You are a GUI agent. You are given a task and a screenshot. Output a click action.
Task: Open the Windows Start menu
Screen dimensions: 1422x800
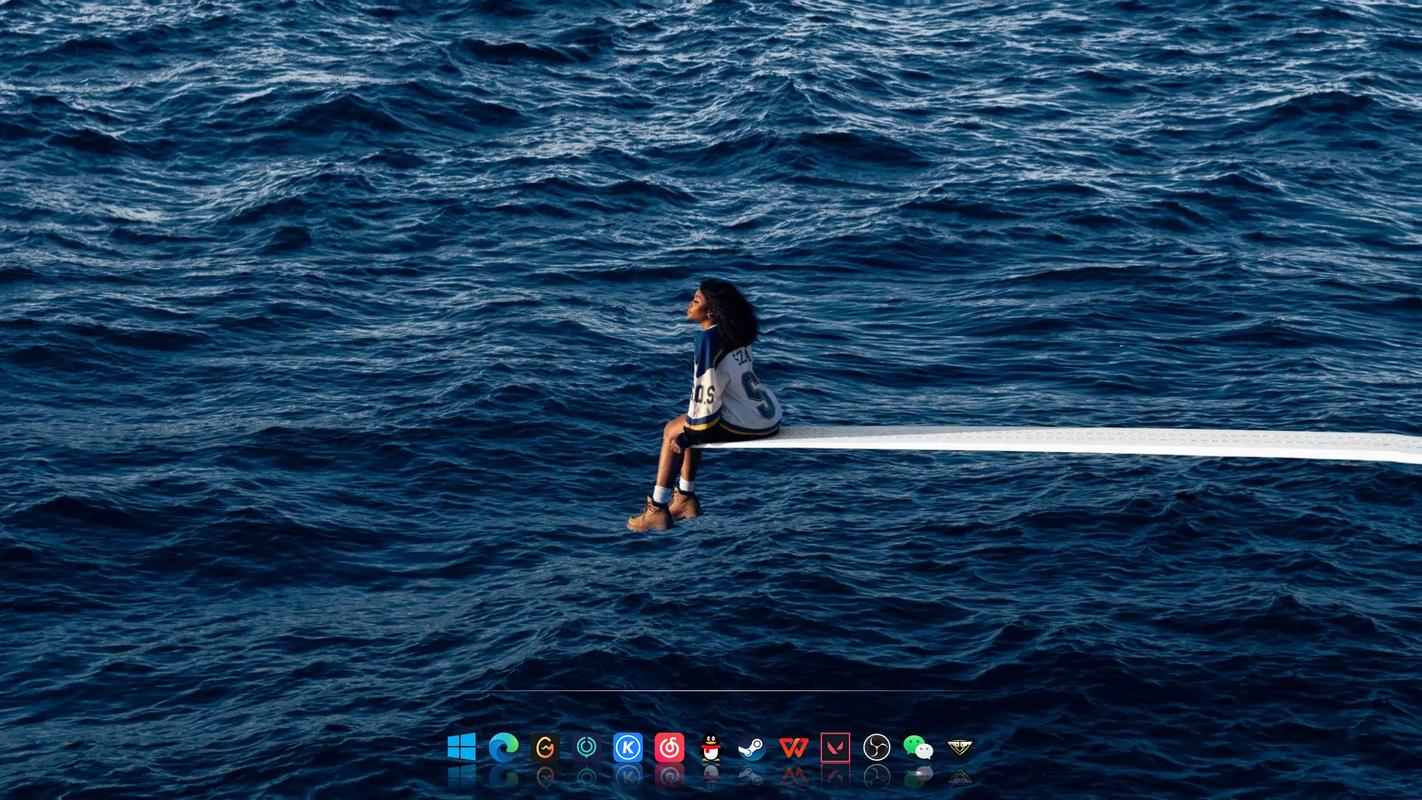point(462,747)
